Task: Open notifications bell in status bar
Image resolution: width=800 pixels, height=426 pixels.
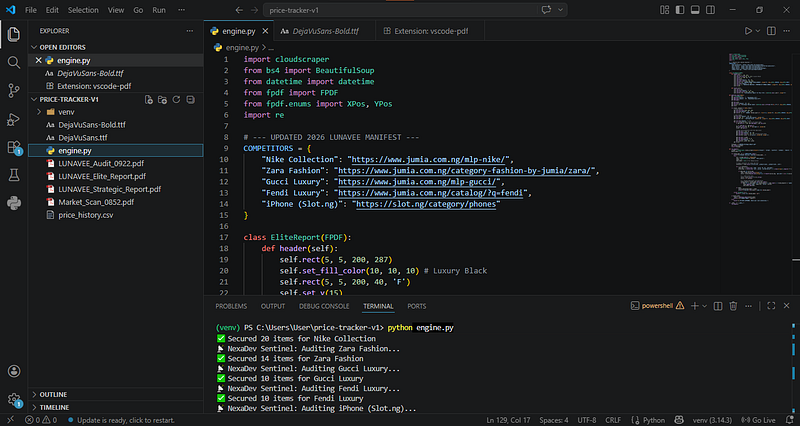Action: tap(790, 420)
